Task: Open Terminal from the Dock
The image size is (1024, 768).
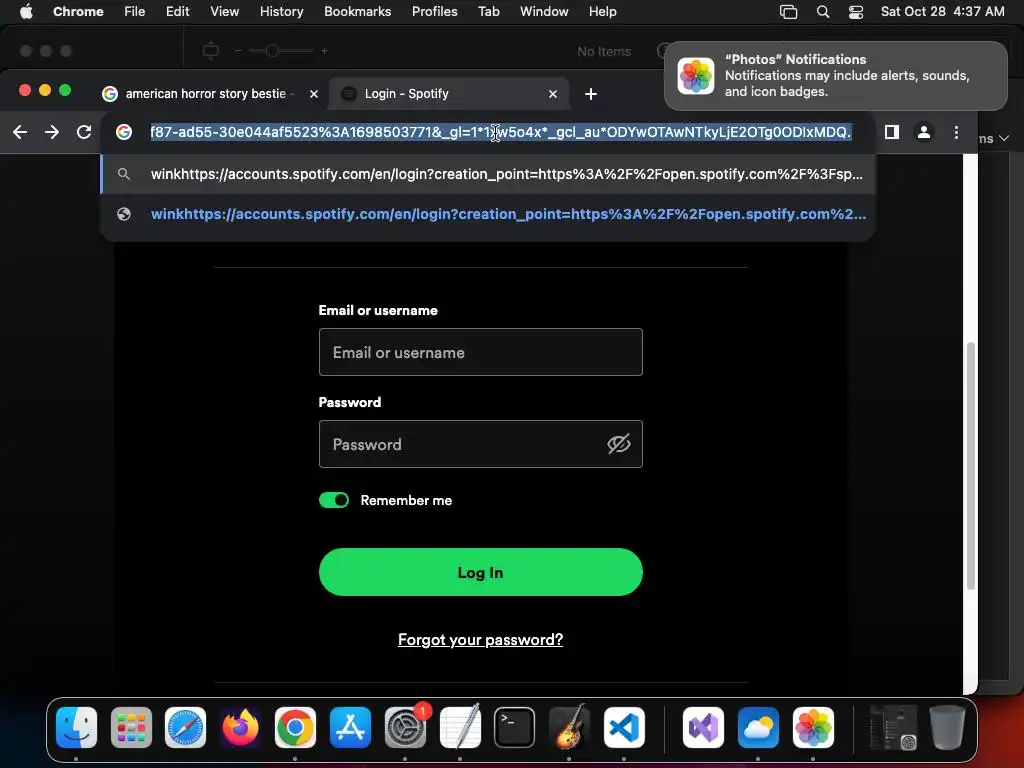Action: point(515,728)
